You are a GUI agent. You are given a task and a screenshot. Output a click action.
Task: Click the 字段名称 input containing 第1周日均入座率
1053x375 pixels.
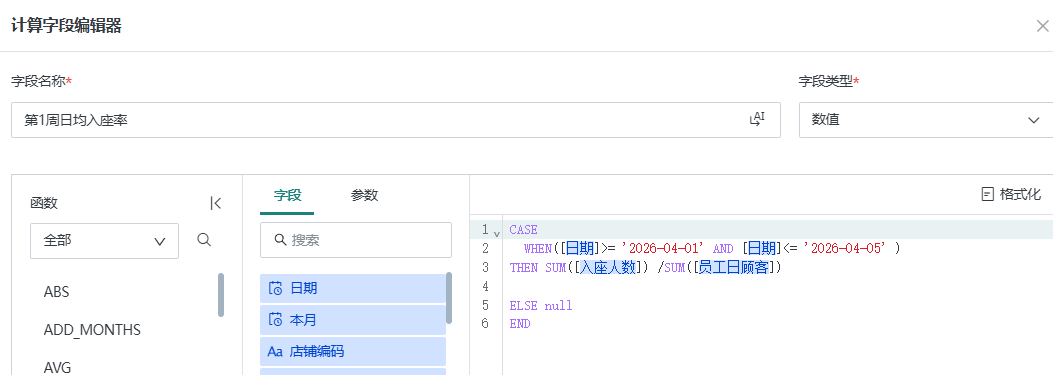(x=396, y=120)
